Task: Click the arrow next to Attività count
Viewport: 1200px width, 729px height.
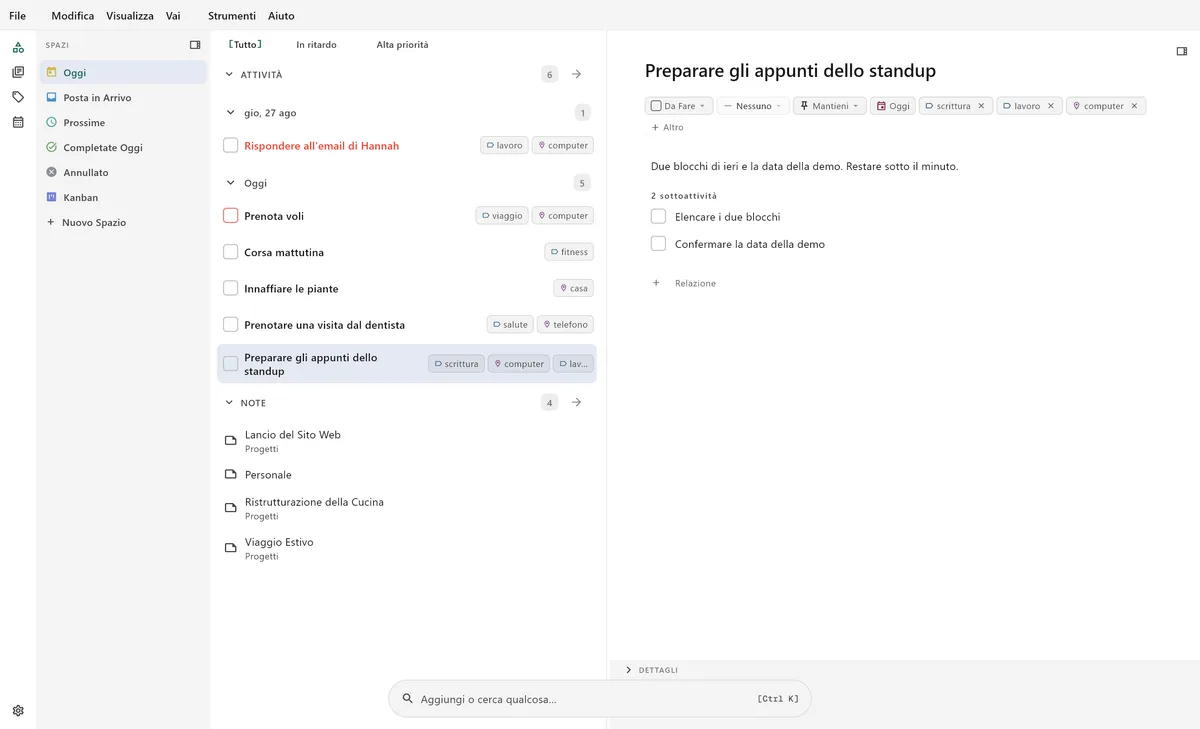Action: coord(577,74)
